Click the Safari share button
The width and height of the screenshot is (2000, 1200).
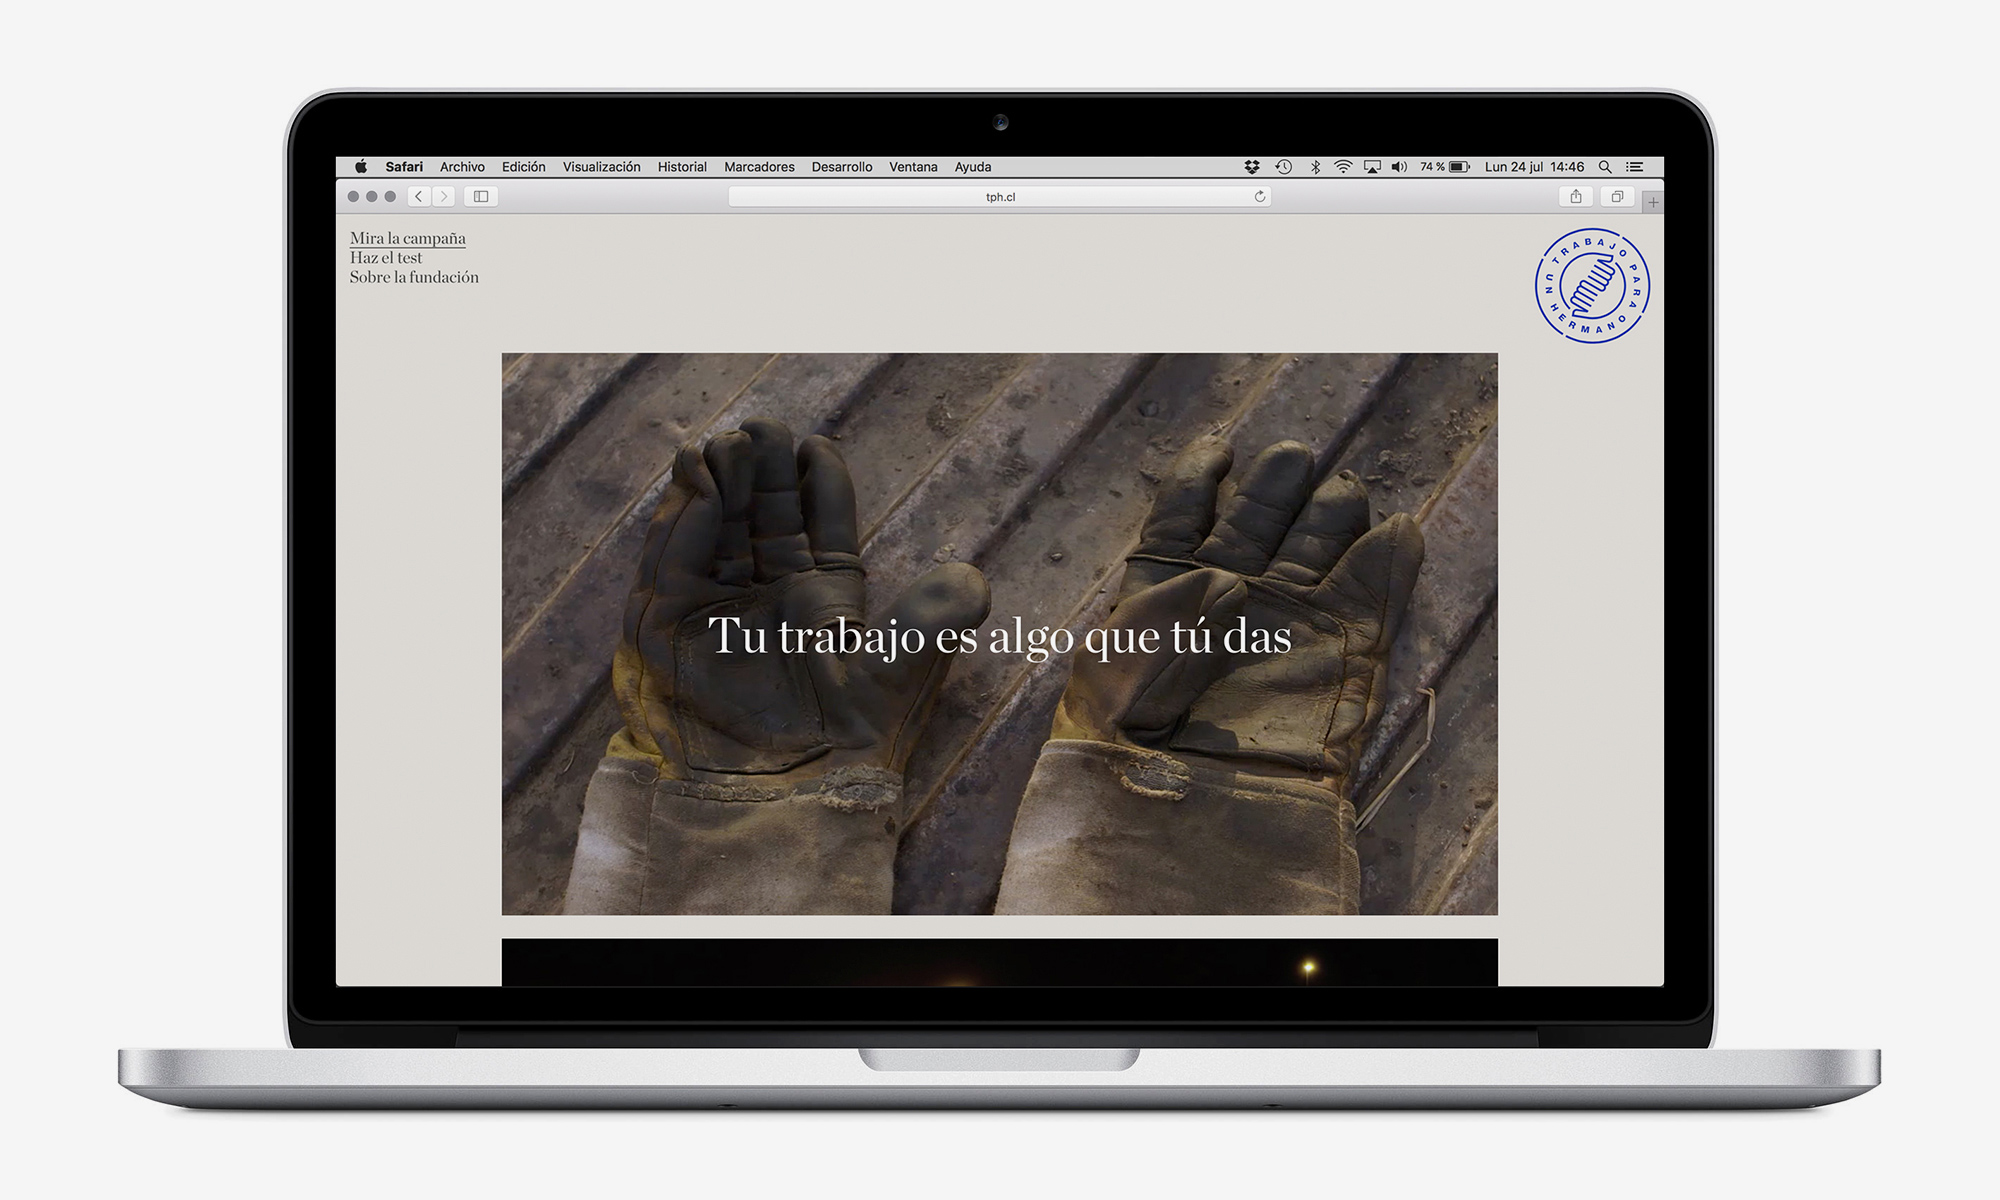[1576, 197]
